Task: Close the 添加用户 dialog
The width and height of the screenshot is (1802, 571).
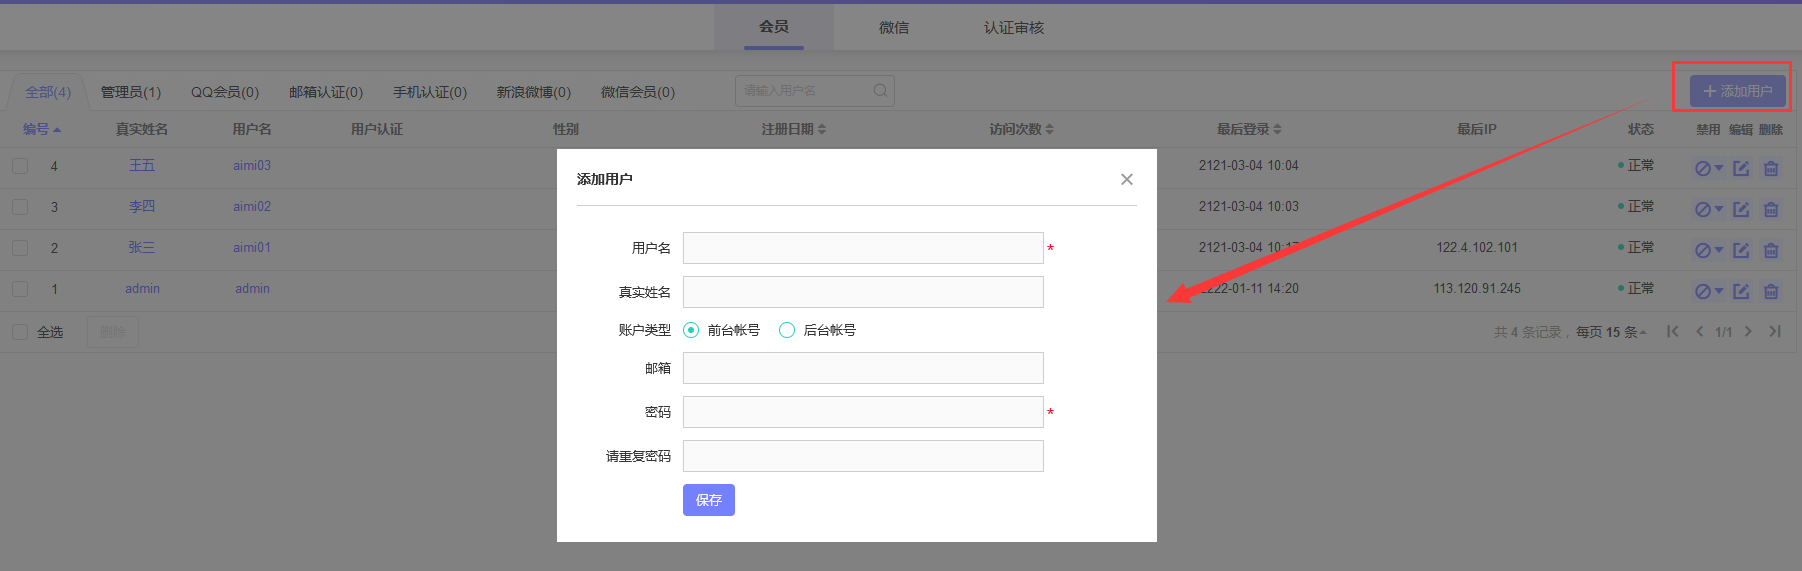Action: [1127, 179]
